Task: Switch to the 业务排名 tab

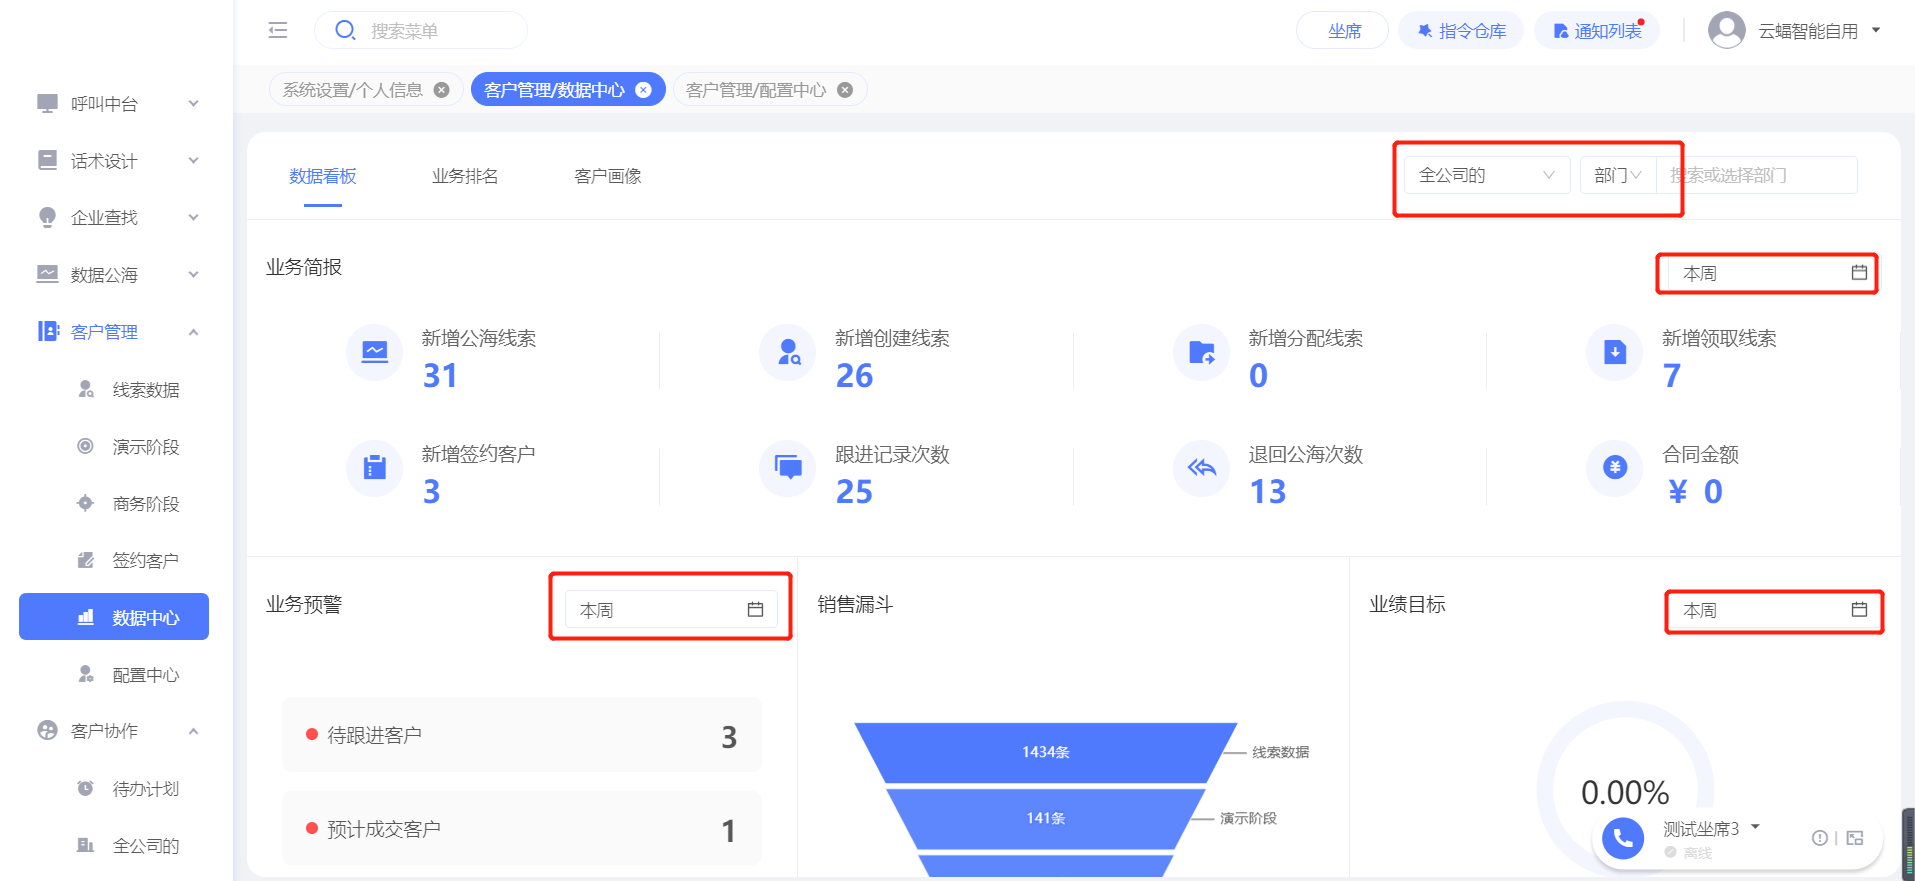Action: 465,176
